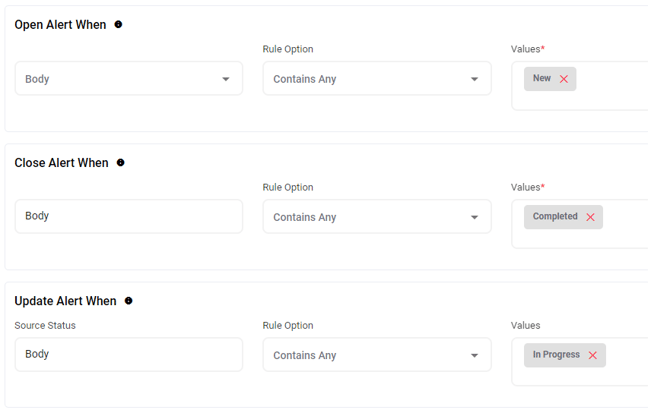
Task: Select the New chip label
Action: pyautogui.click(x=542, y=78)
